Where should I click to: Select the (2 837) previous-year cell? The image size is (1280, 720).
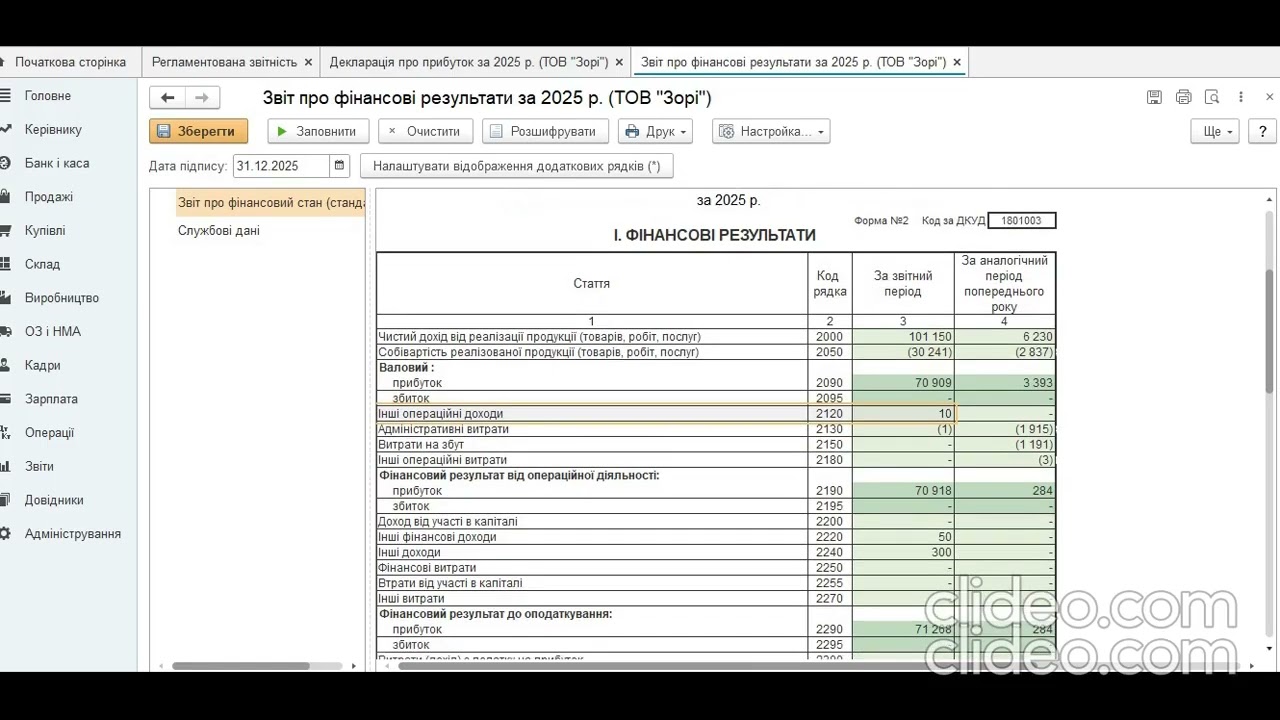coord(1005,353)
